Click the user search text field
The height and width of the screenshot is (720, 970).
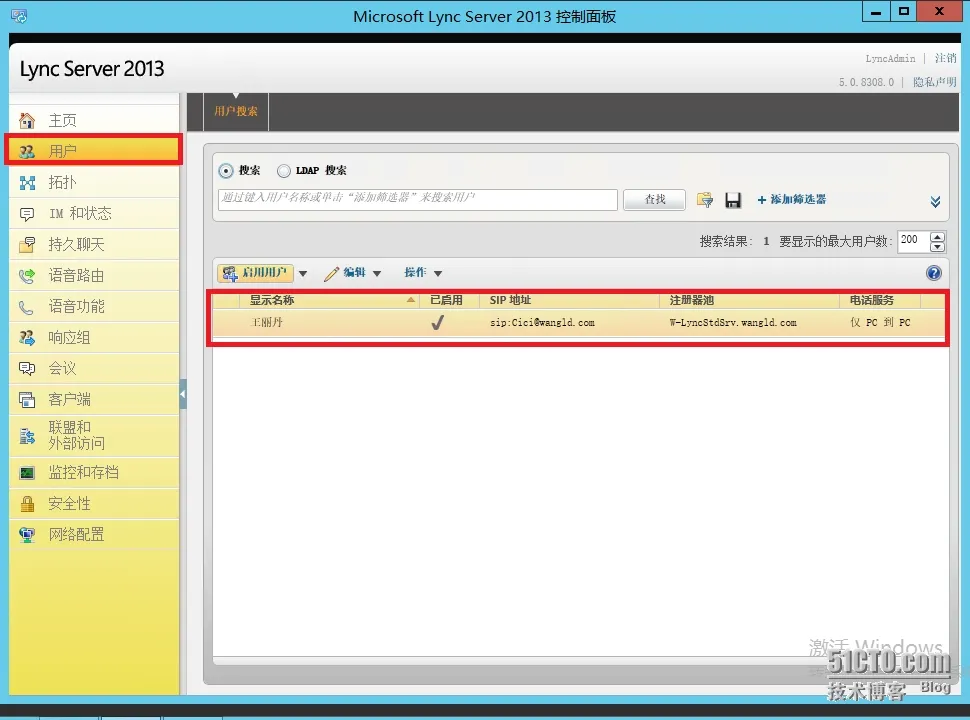[x=418, y=199]
